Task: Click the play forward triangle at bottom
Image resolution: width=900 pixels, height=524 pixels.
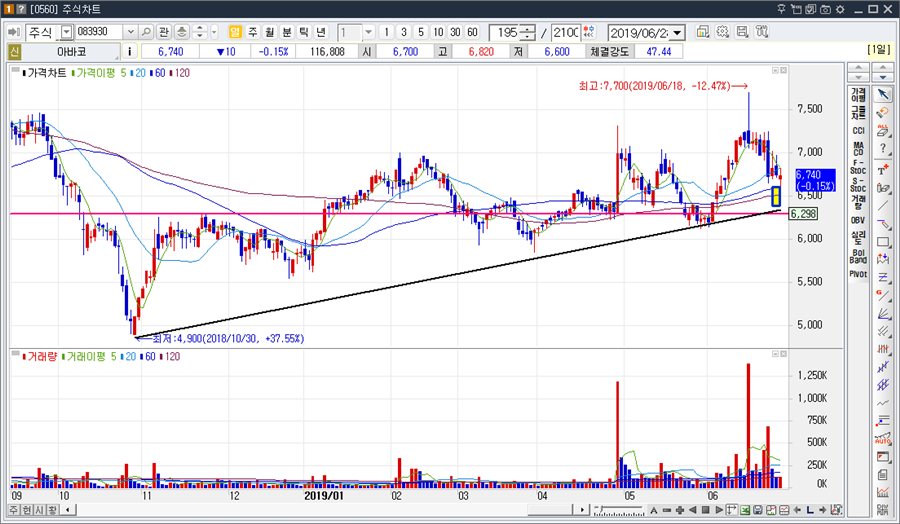Action: (719, 510)
